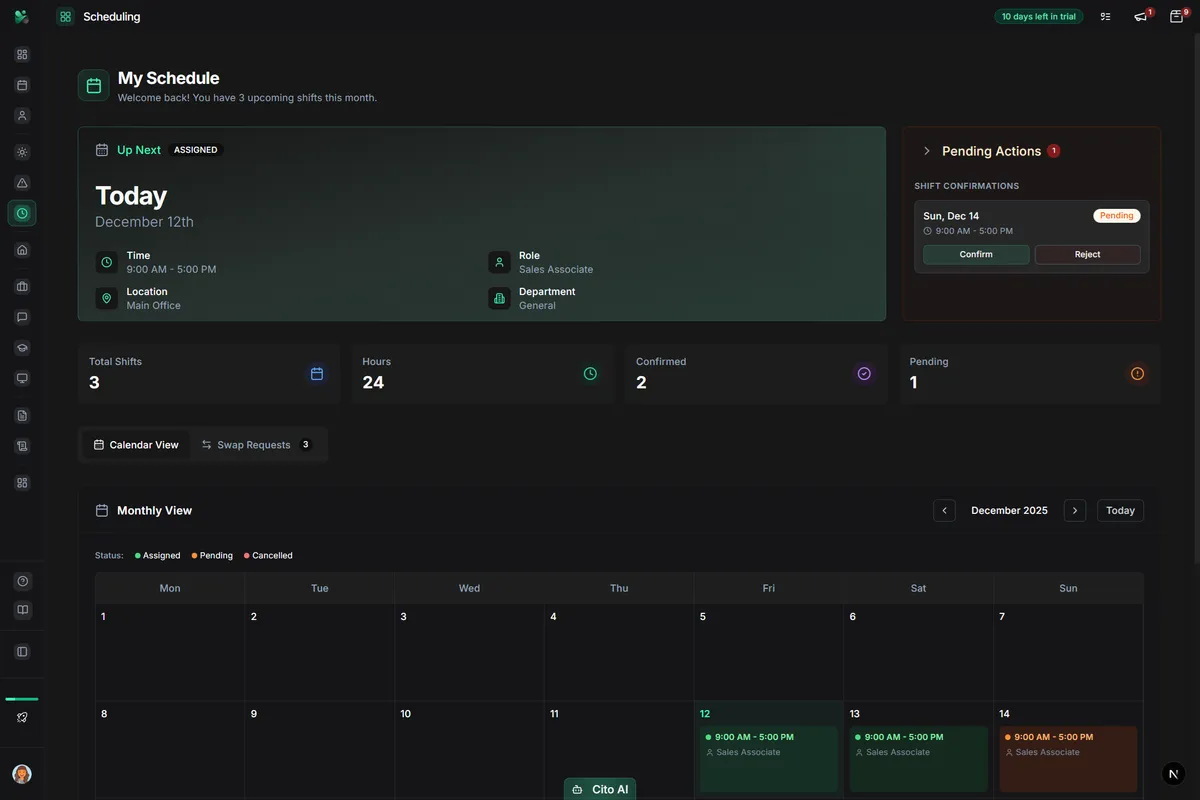Viewport: 1200px width, 800px height.
Task: Click the "December 2025" month label
Action: (1009, 510)
